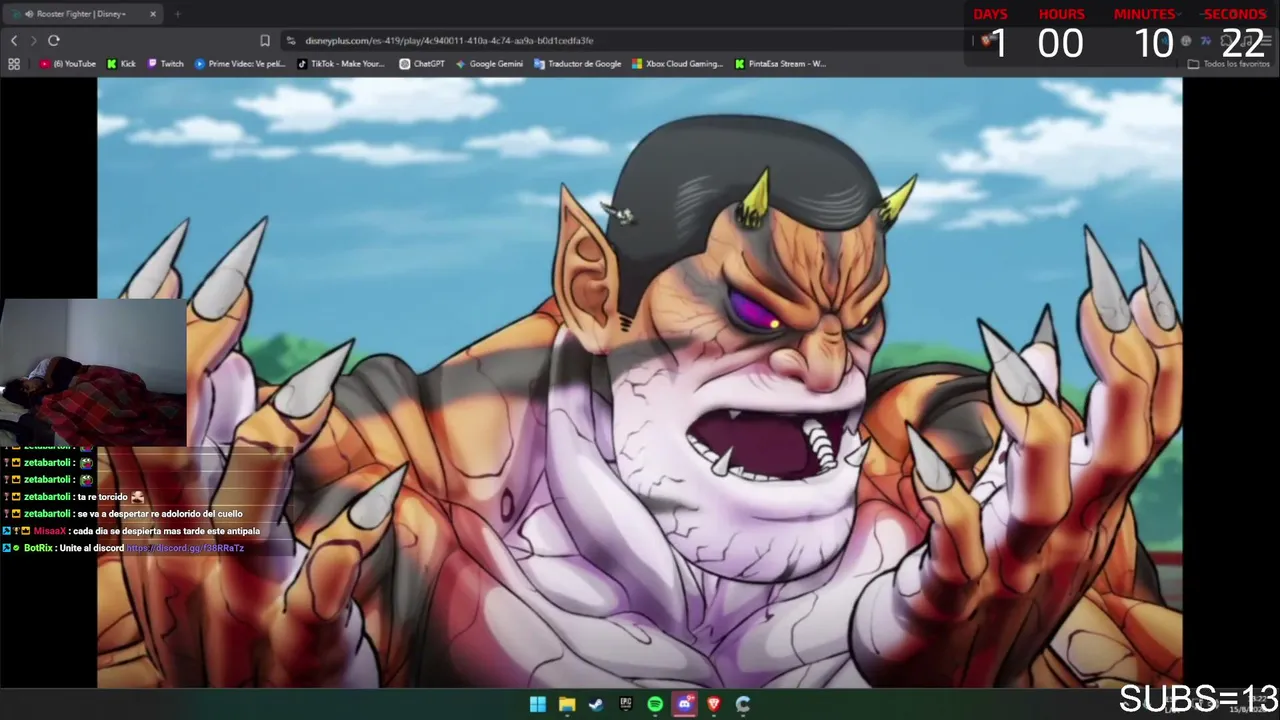
Task: Open the Xbox Cloud Gaming bookmark
Action: click(677, 64)
